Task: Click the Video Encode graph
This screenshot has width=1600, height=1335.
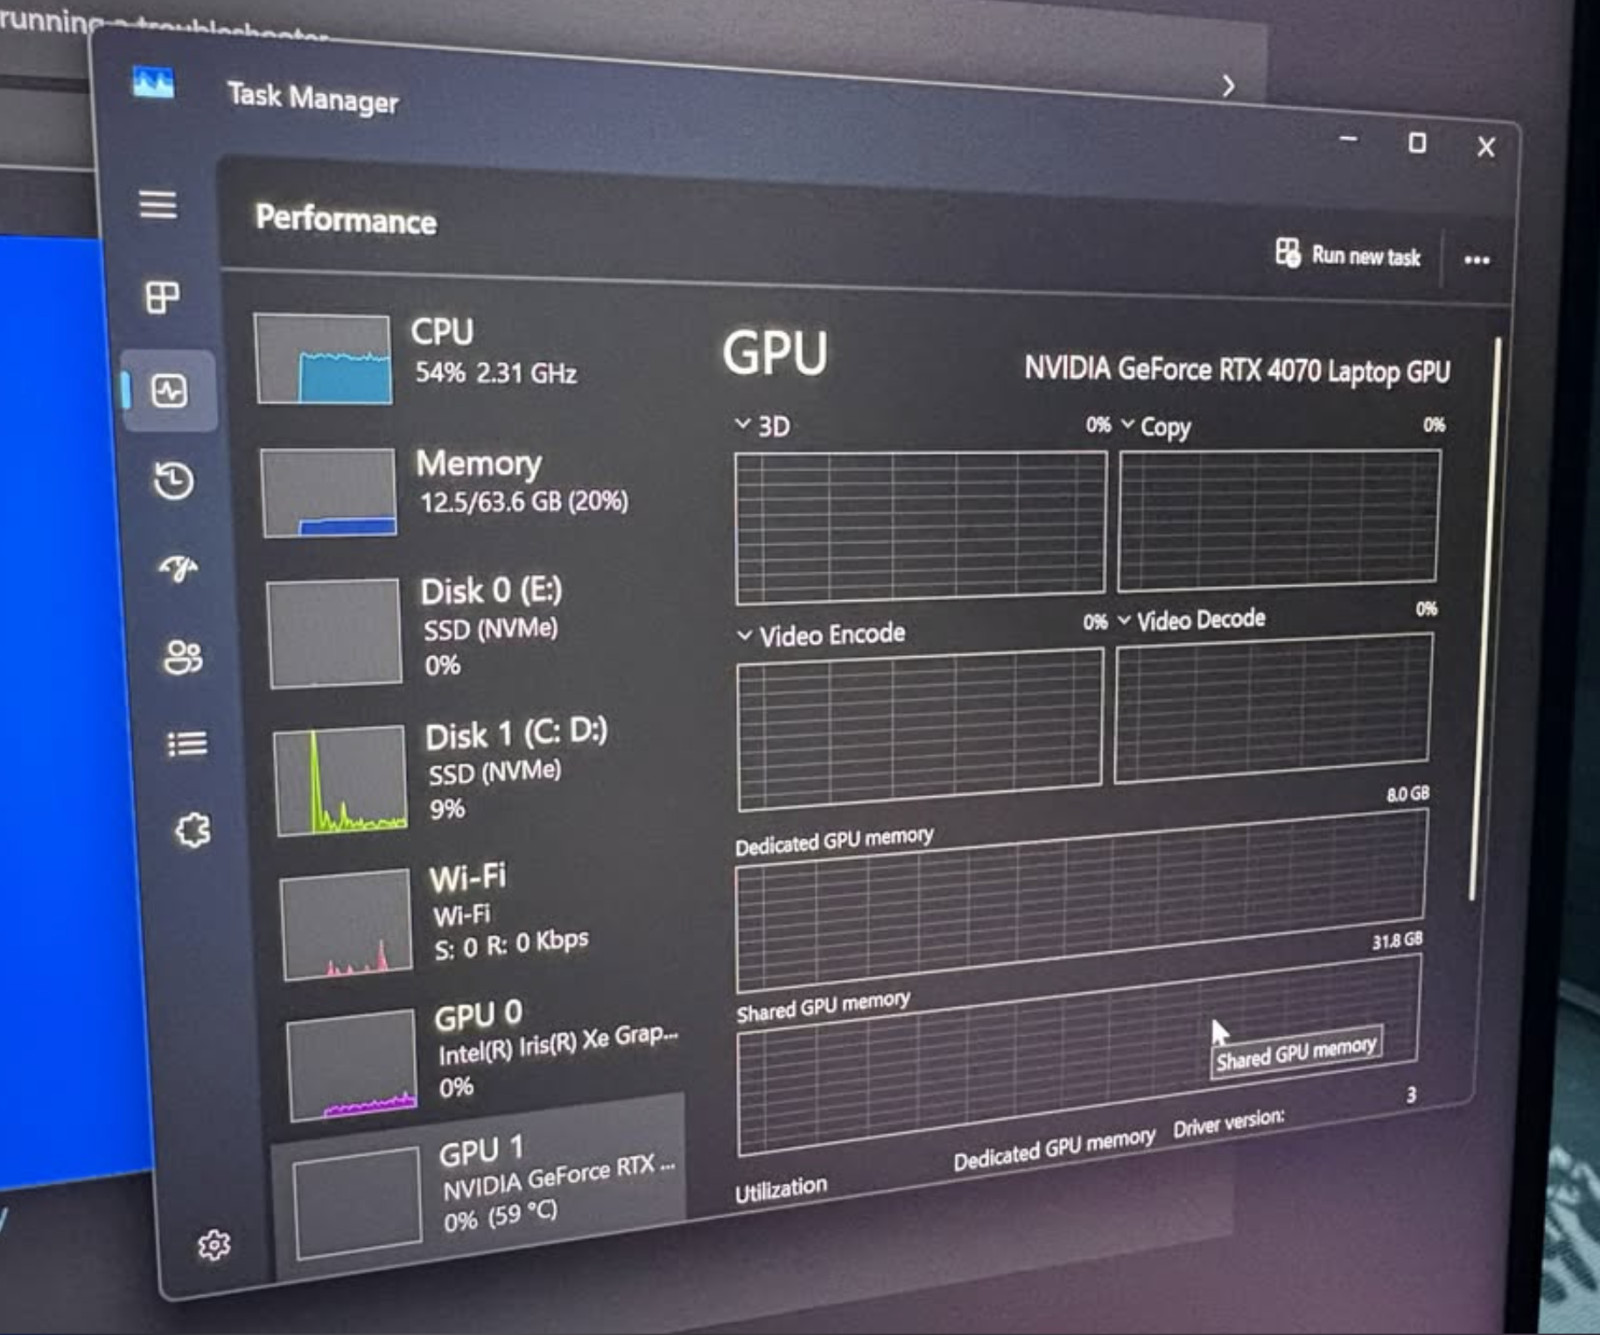Action: pos(920,728)
